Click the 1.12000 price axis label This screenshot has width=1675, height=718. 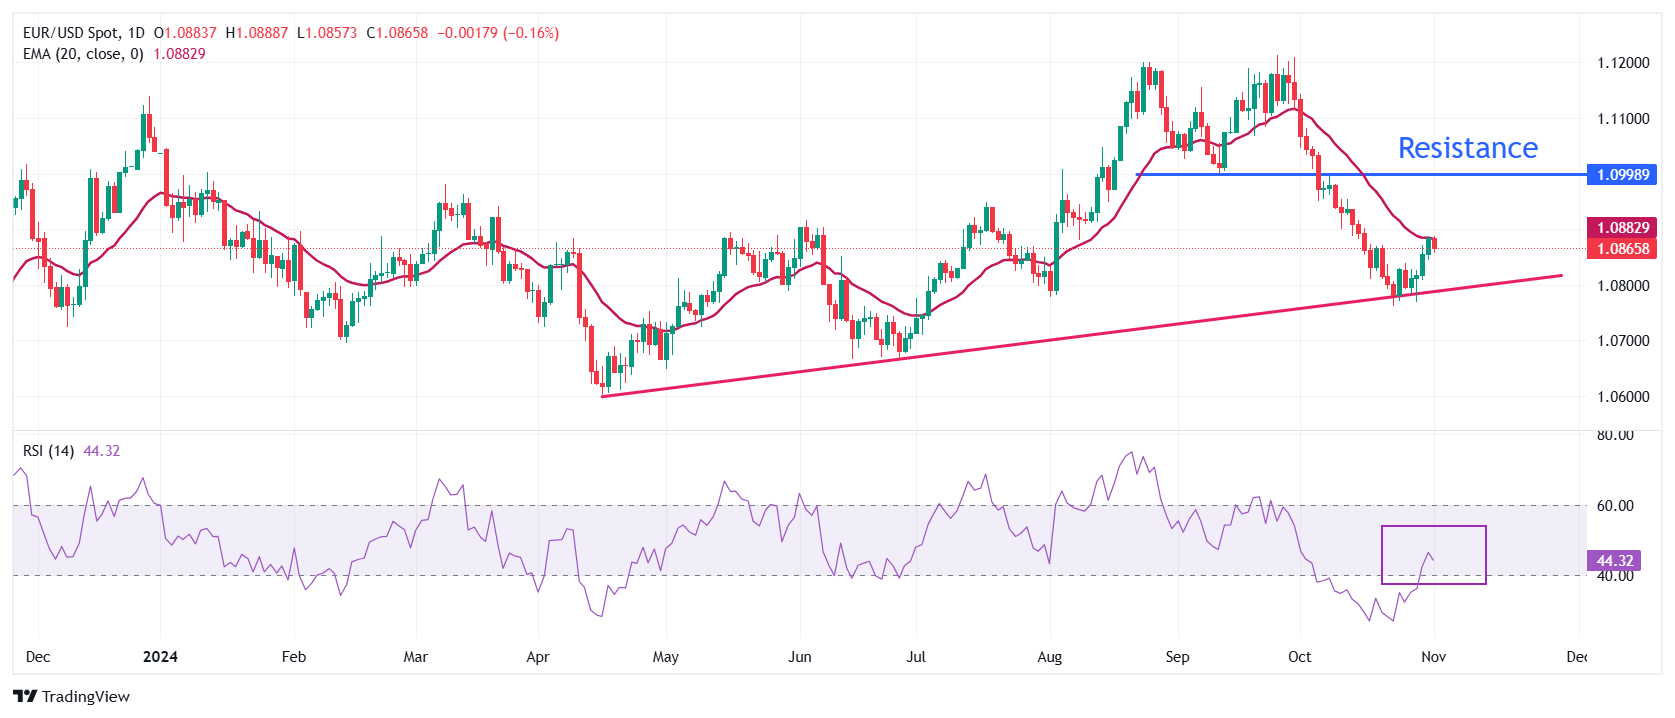point(1622,63)
